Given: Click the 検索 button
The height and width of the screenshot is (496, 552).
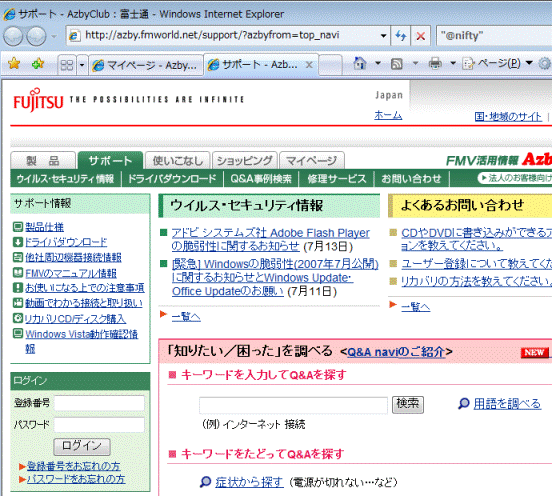Looking at the screenshot, I should [x=408, y=404].
